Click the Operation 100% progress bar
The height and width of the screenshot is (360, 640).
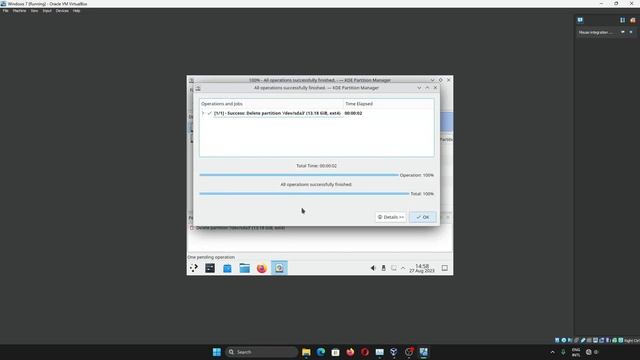(299, 175)
